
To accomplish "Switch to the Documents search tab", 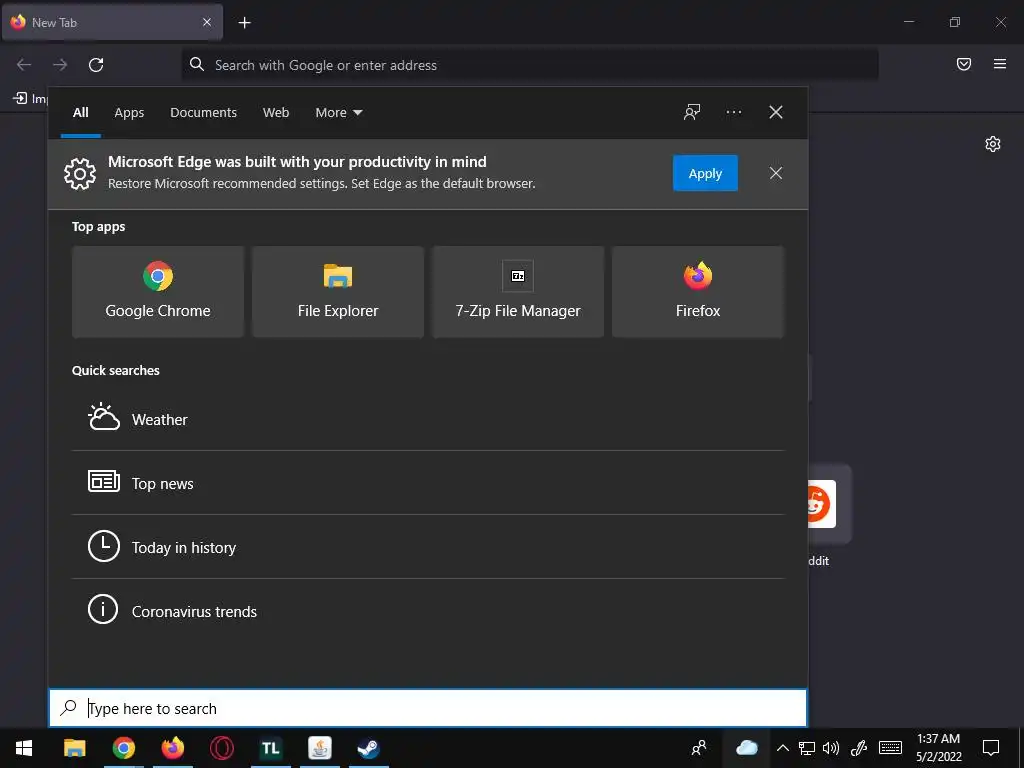I will click(x=203, y=112).
